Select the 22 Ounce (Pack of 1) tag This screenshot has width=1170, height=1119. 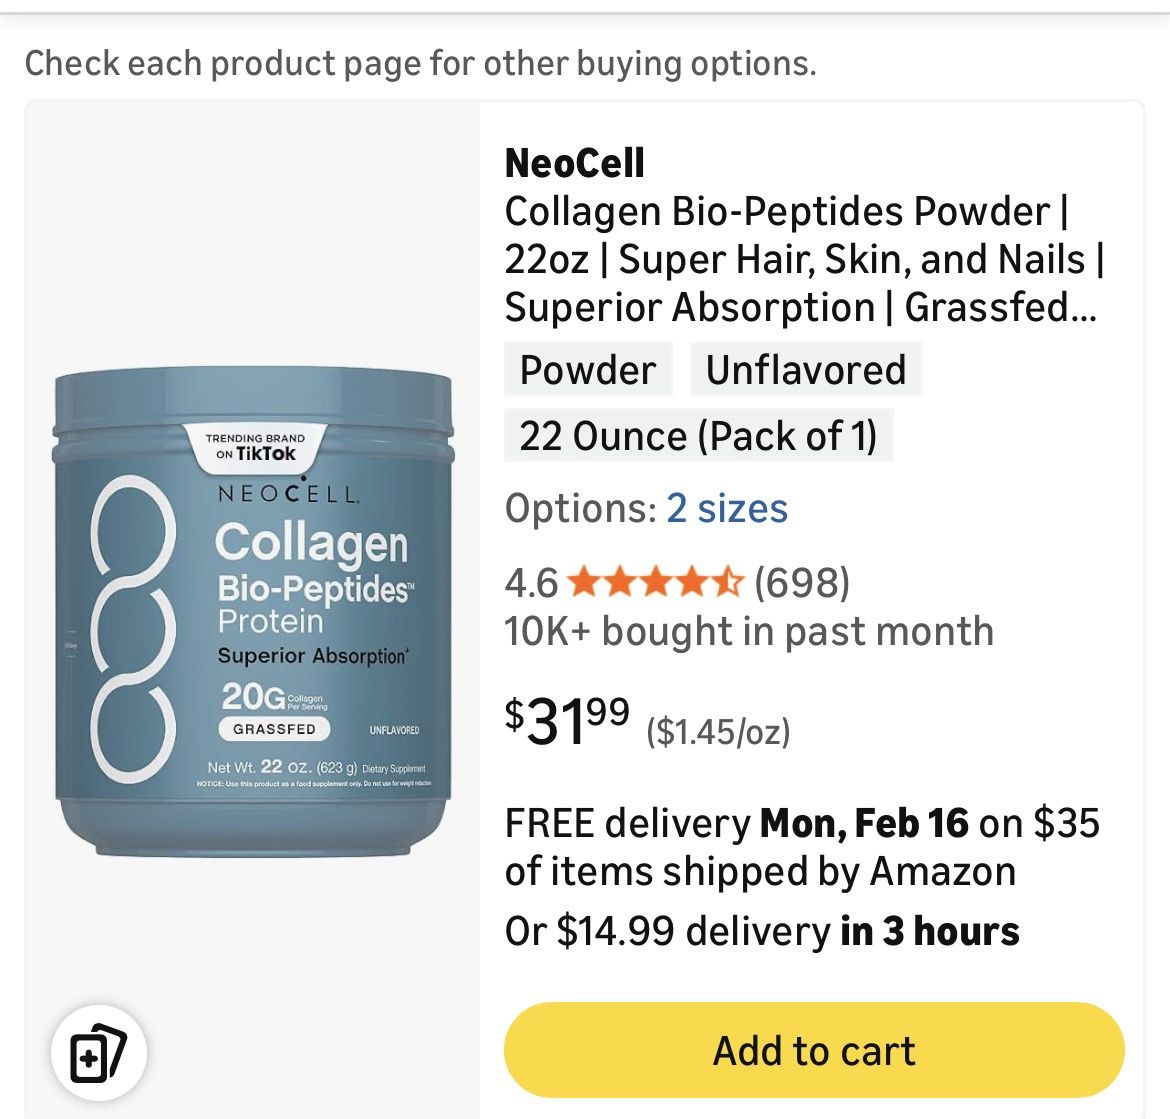click(698, 436)
